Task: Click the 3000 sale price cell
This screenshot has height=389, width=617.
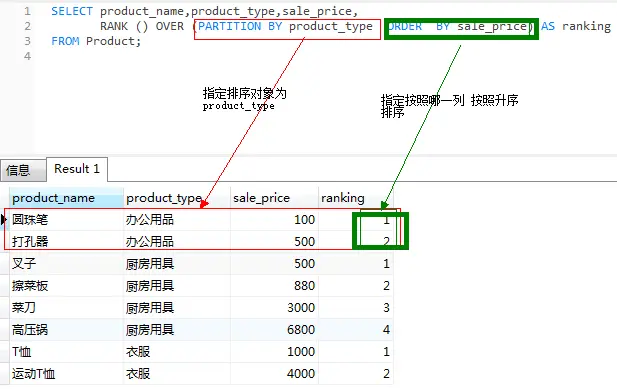Action: (x=274, y=308)
